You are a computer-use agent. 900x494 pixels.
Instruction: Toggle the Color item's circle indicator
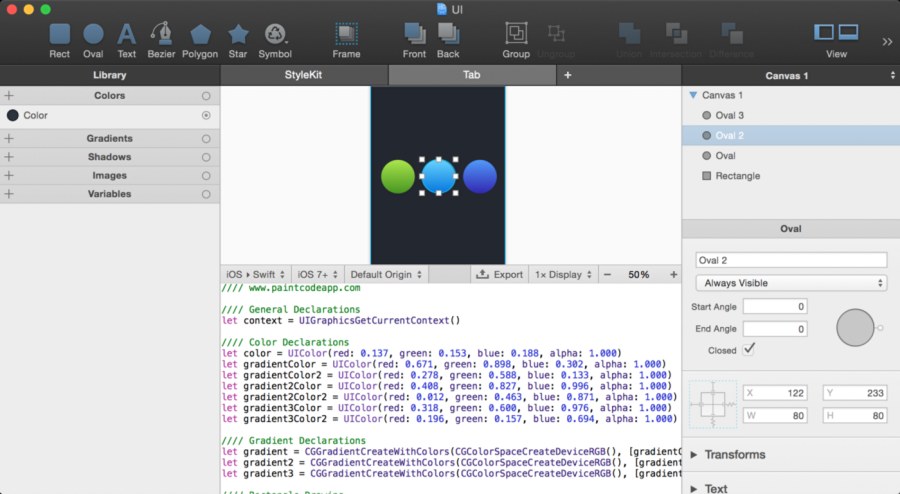click(206, 115)
